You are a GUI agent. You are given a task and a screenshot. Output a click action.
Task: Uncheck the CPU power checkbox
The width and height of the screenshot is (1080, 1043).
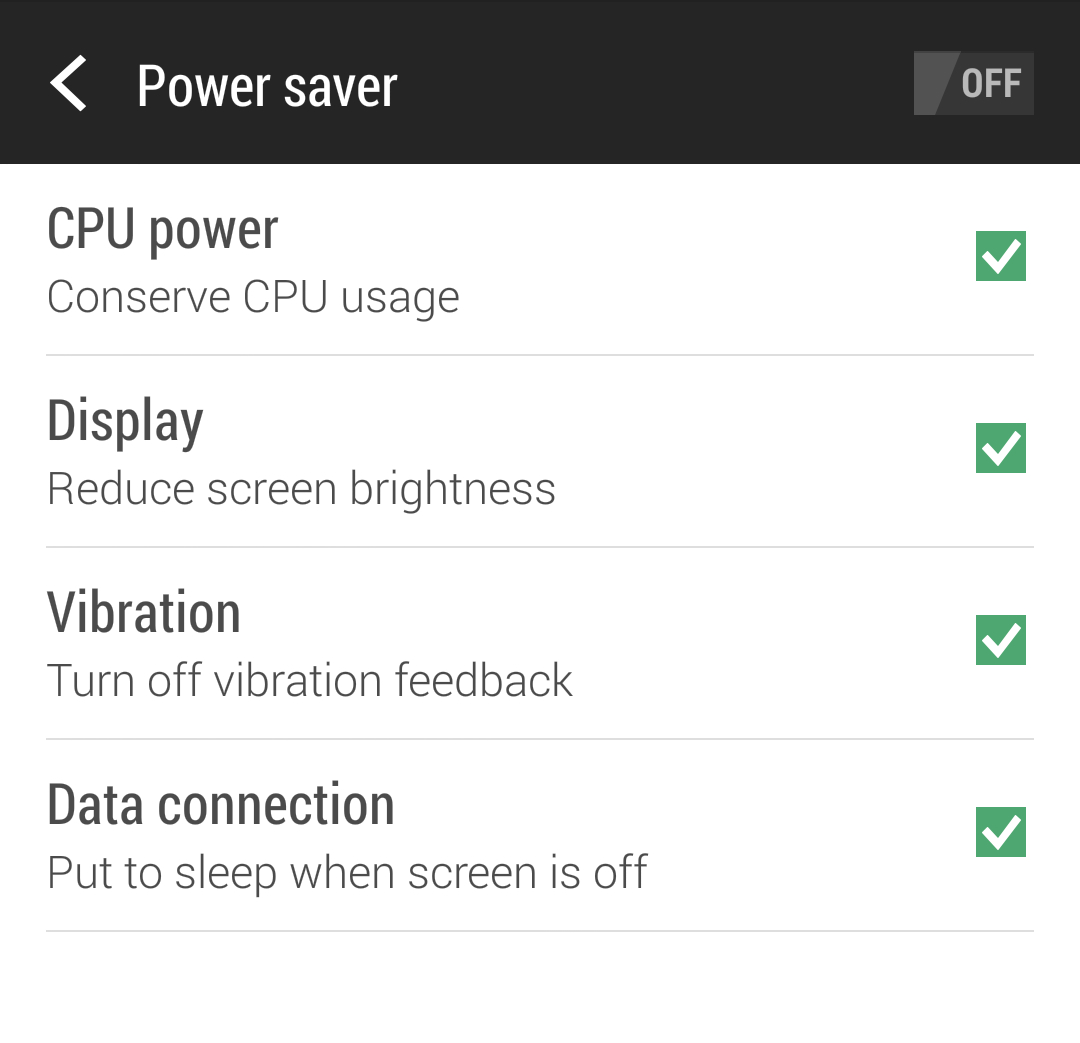1000,257
